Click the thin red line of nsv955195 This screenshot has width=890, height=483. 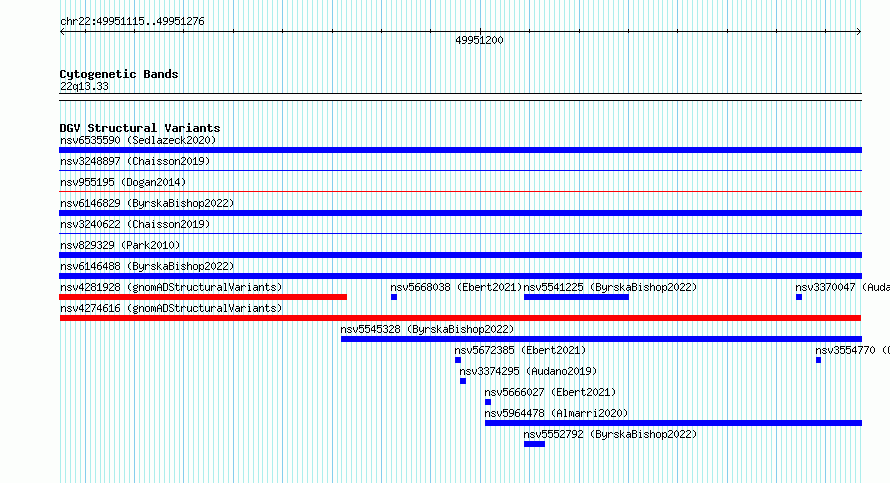[460, 192]
